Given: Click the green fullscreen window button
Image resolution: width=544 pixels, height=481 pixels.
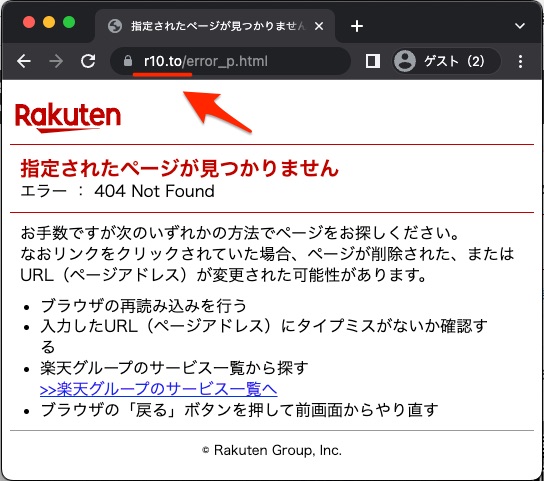Looking at the screenshot, I should [69, 22].
